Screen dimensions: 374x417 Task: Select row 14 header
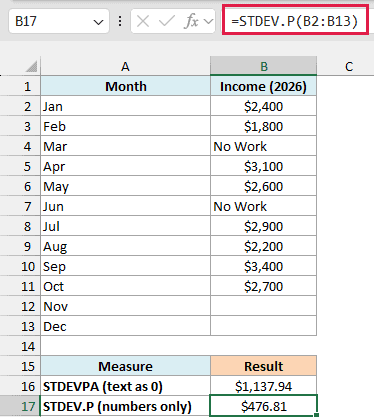[20, 346]
